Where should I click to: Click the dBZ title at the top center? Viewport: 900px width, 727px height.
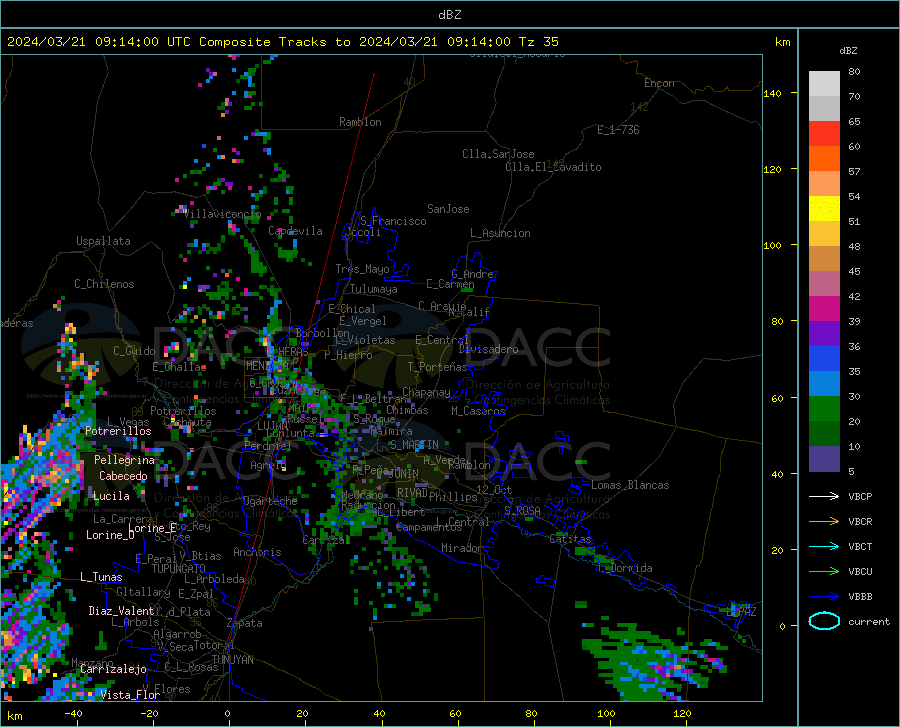pyautogui.click(x=449, y=15)
